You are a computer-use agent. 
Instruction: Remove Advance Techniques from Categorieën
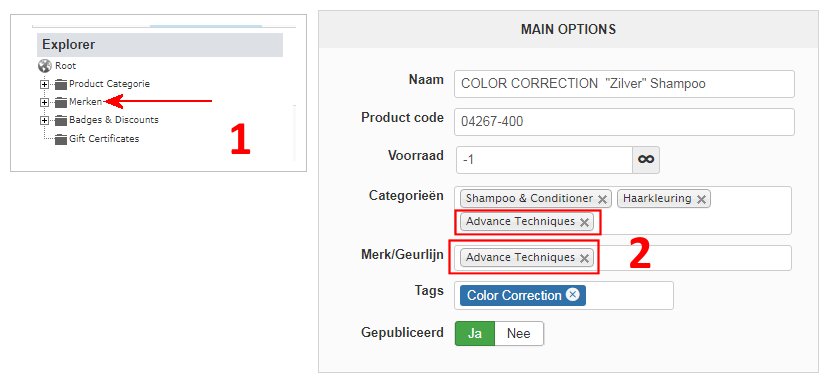(x=584, y=222)
